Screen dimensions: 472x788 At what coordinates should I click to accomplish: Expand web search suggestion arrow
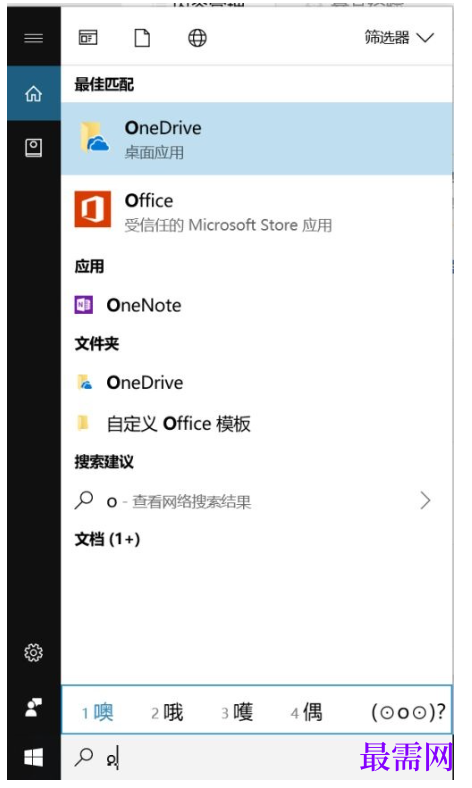pyautogui.click(x=425, y=501)
